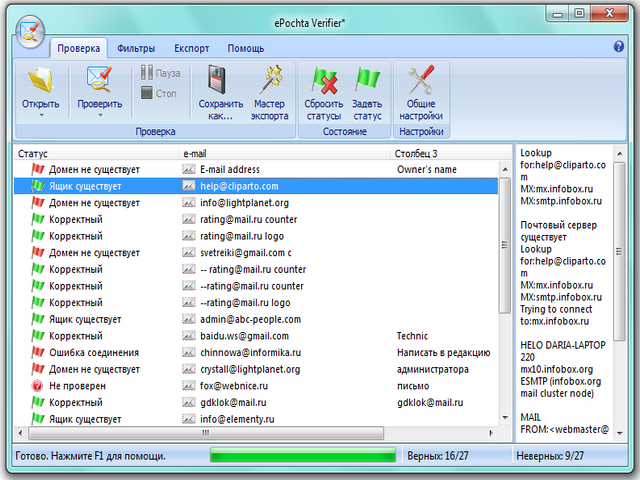Select the info@elementy.ru address

237,419
